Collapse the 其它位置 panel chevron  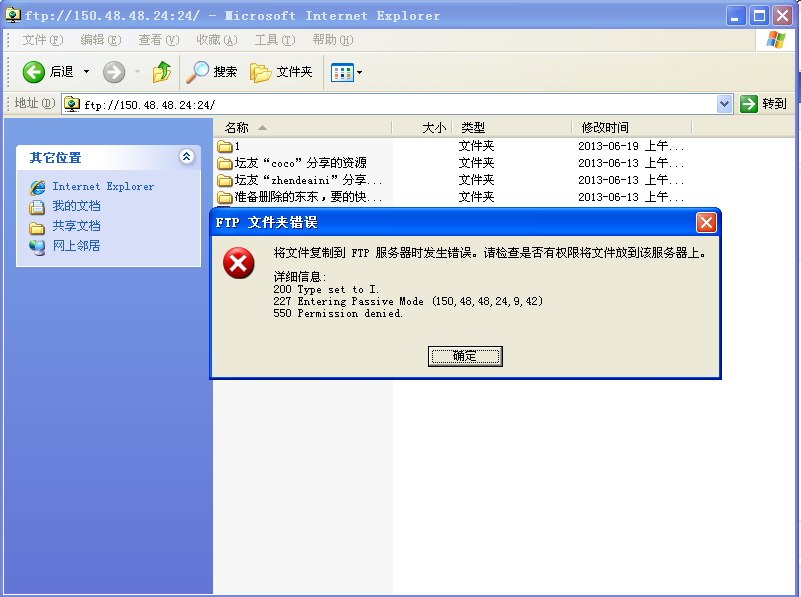186,157
